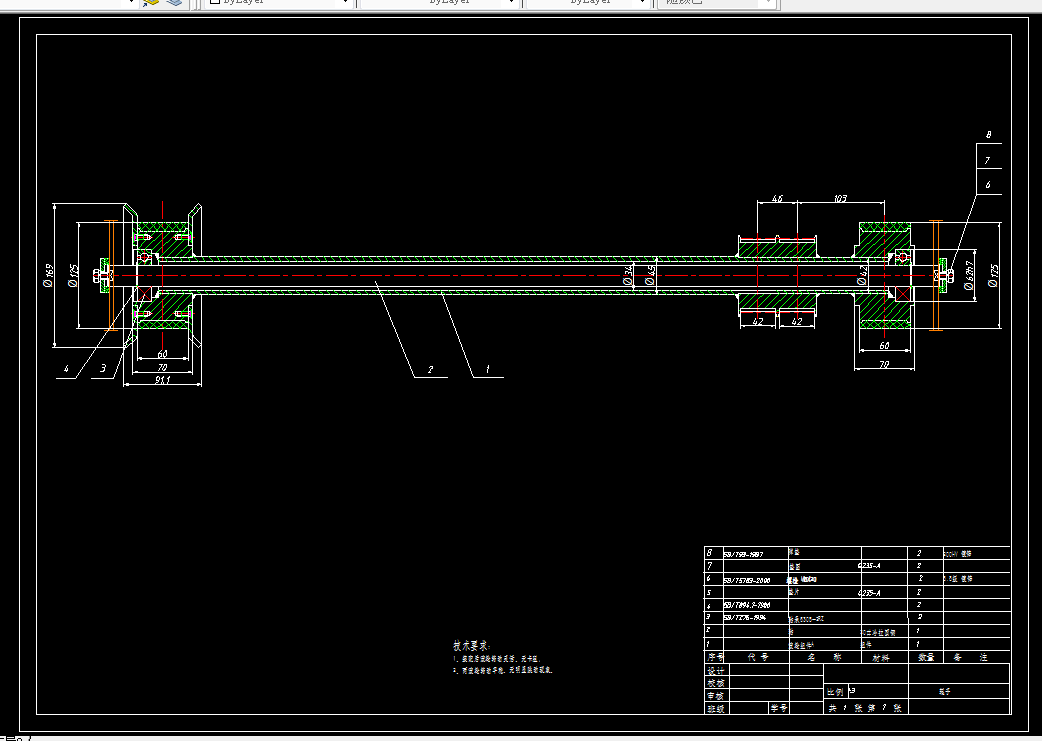Image resolution: width=1042 pixels, height=741 pixels.
Task: Click Q235-A material in row 5
Action: [869, 593]
